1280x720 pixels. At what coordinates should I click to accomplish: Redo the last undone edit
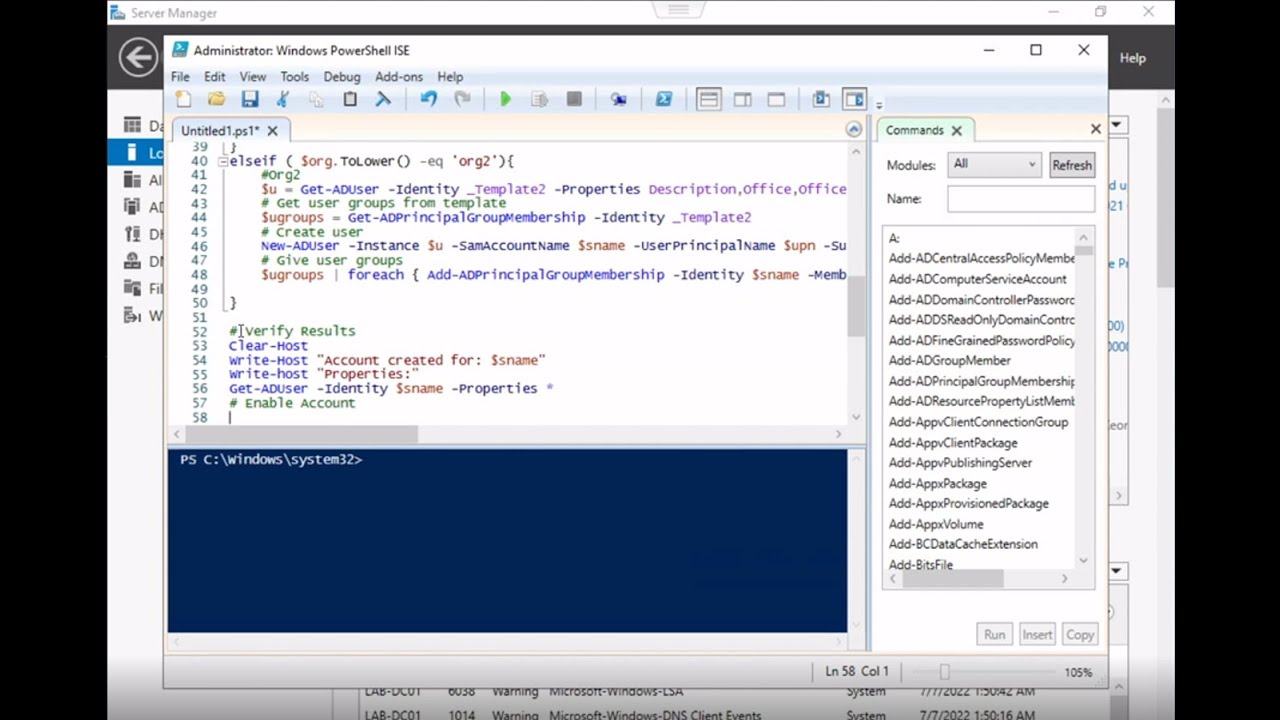pyautogui.click(x=462, y=99)
